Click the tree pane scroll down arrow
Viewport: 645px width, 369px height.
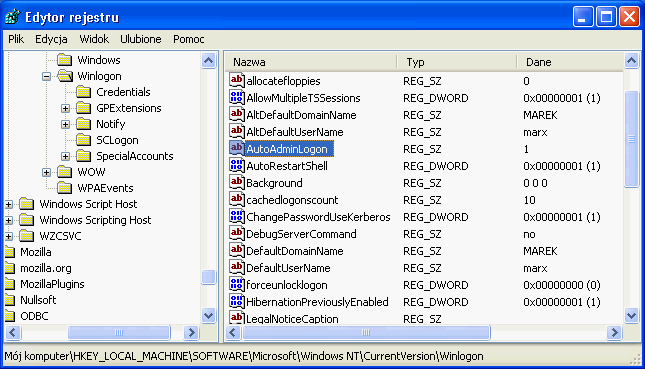pos(209,316)
